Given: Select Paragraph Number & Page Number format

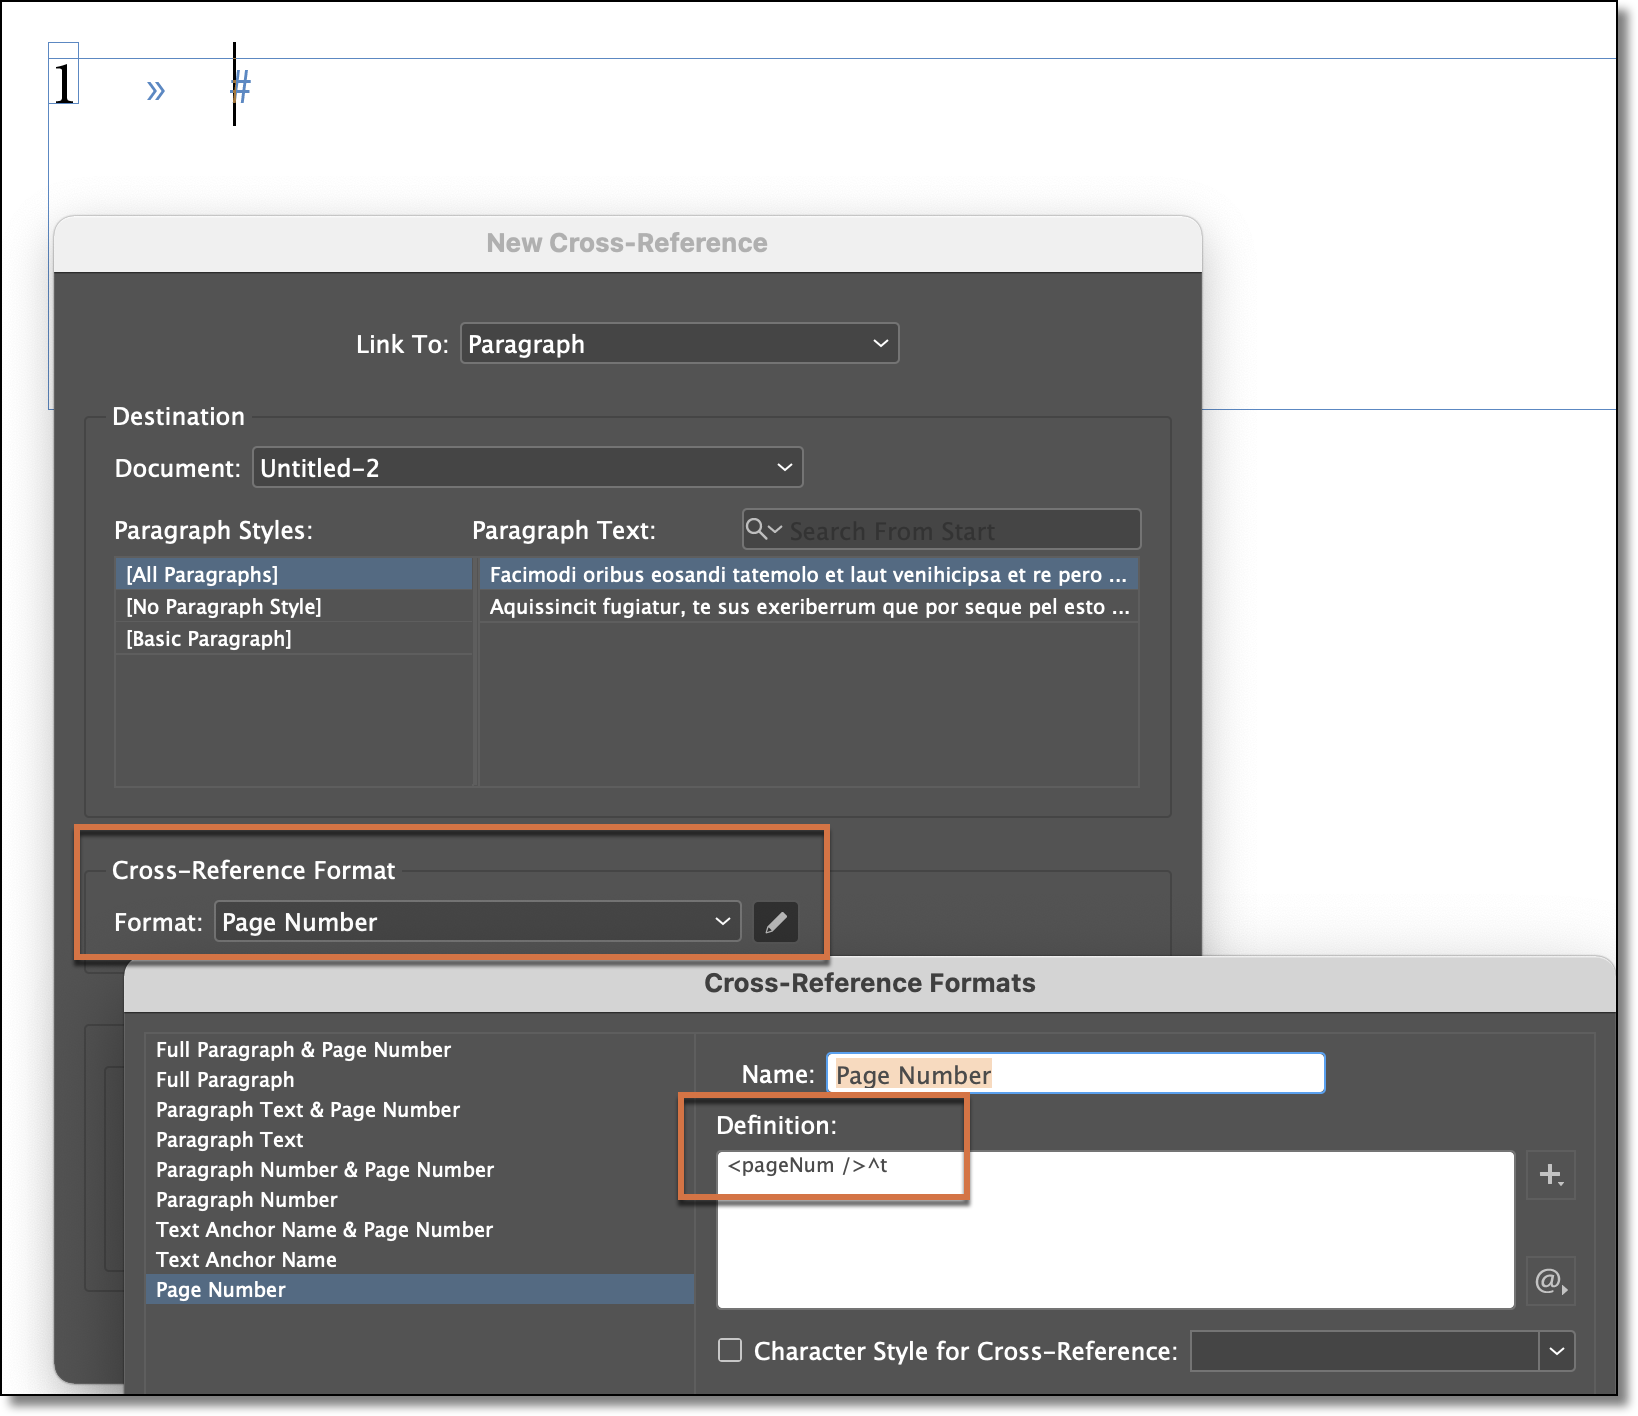Looking at the screenshot, I should [x=324, y=1169].
